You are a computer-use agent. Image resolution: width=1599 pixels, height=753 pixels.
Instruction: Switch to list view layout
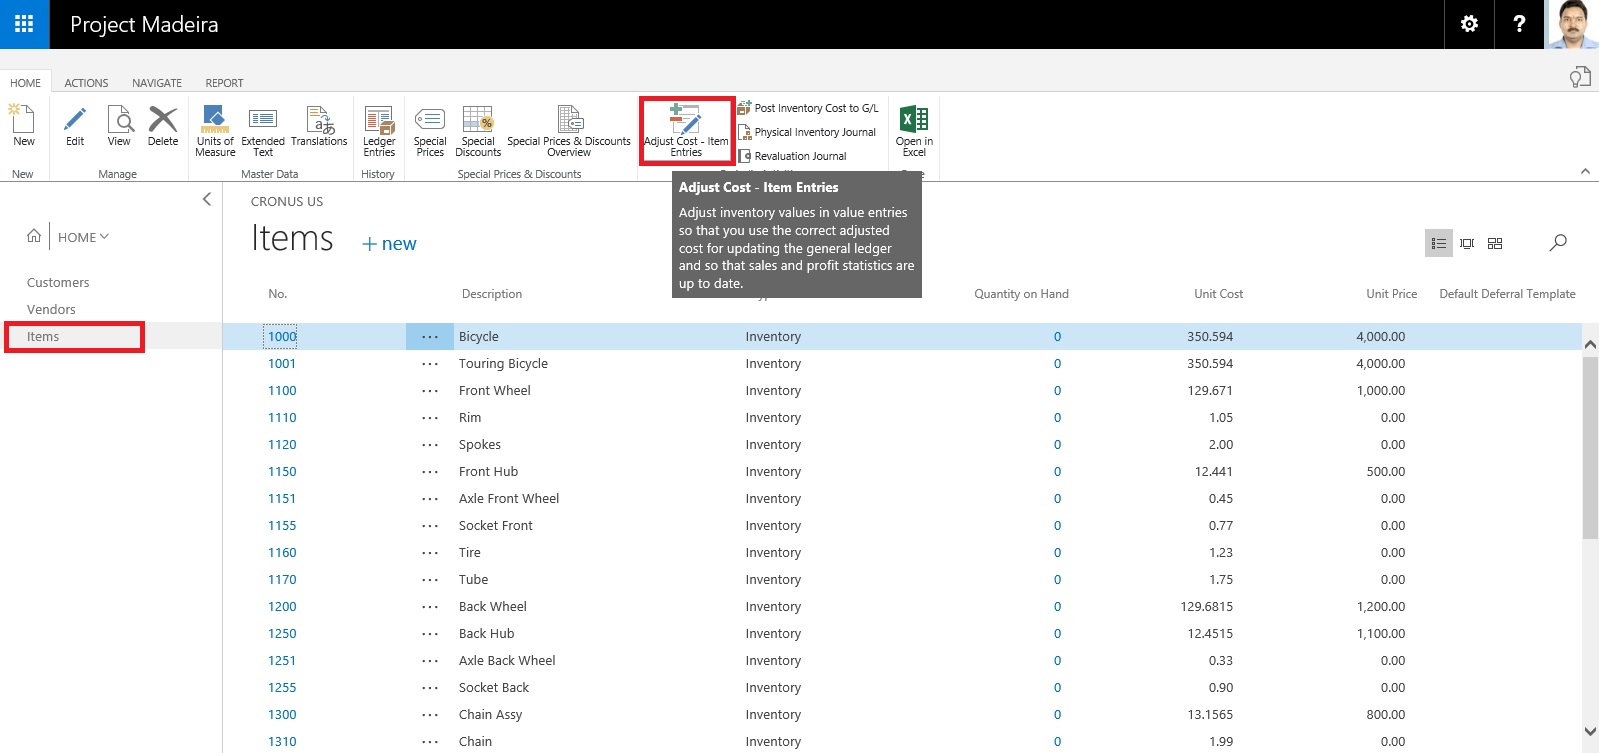[1438, 243]
